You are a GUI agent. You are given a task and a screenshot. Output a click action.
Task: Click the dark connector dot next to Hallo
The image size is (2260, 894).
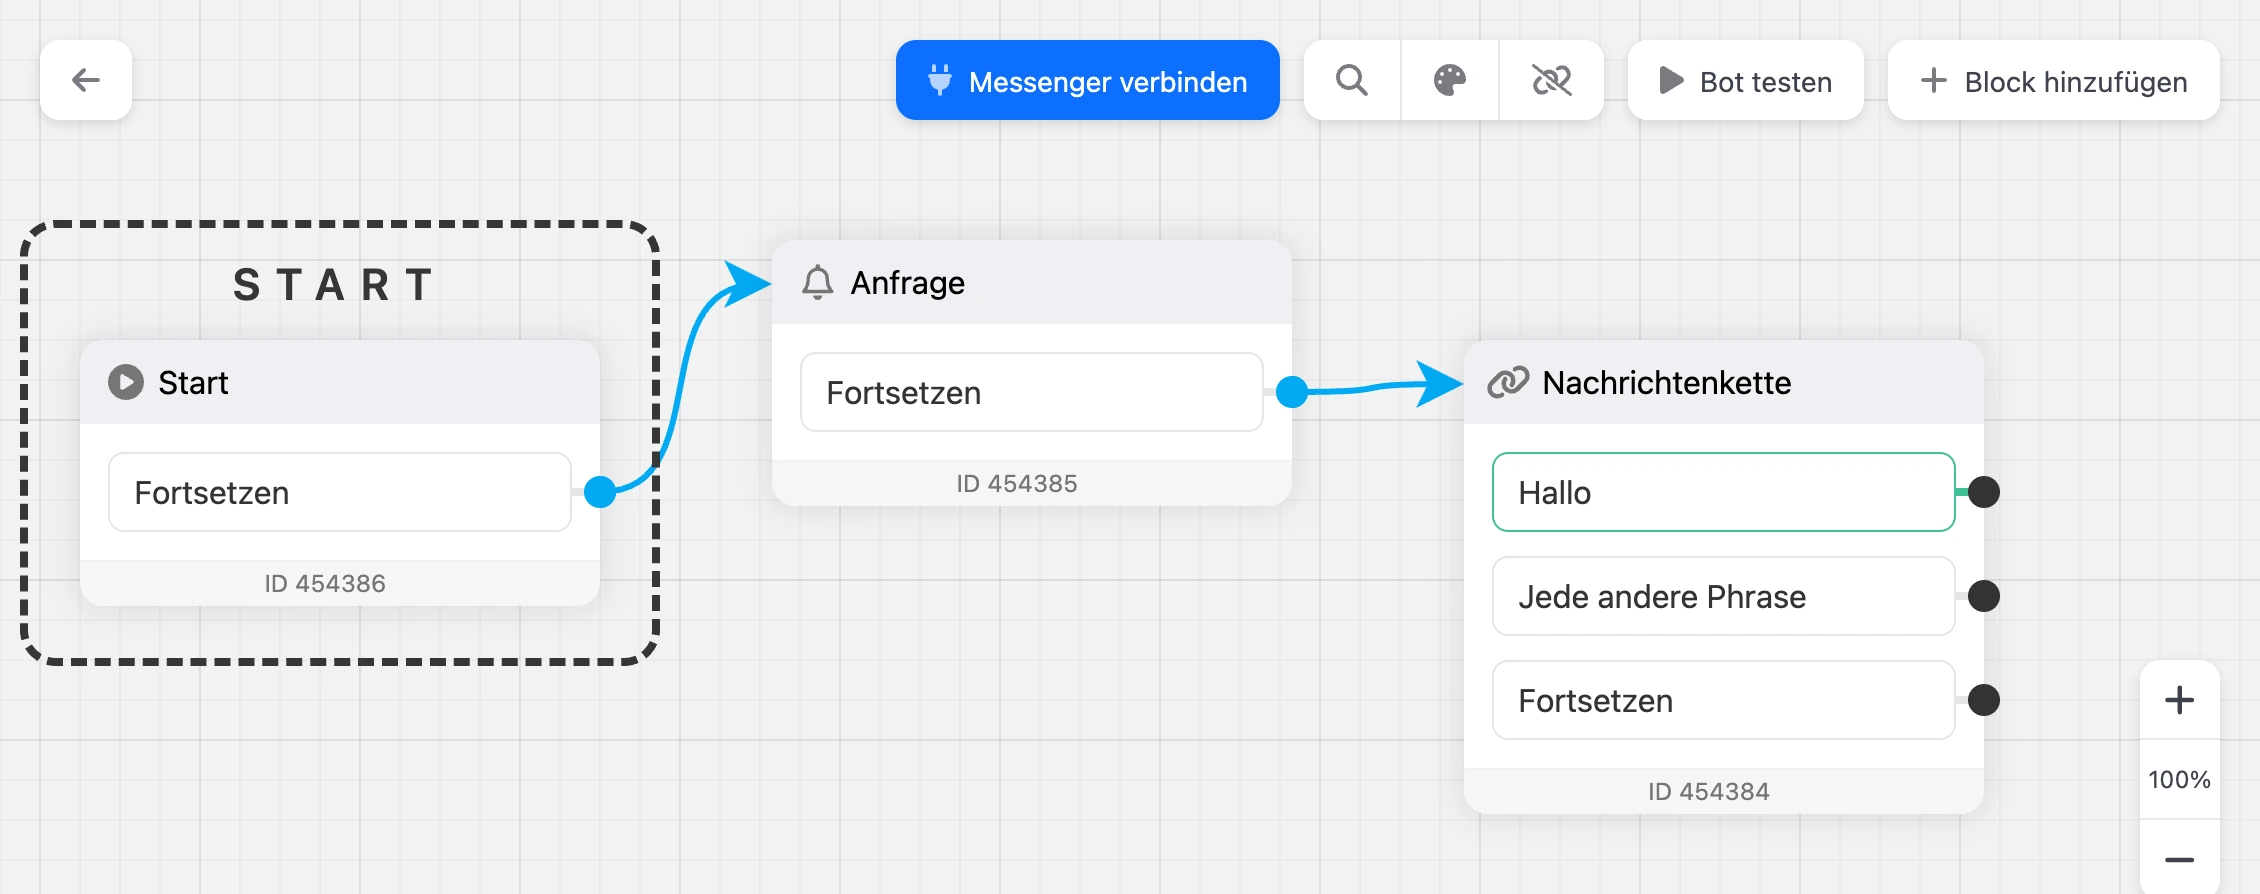click(1984, 492)
